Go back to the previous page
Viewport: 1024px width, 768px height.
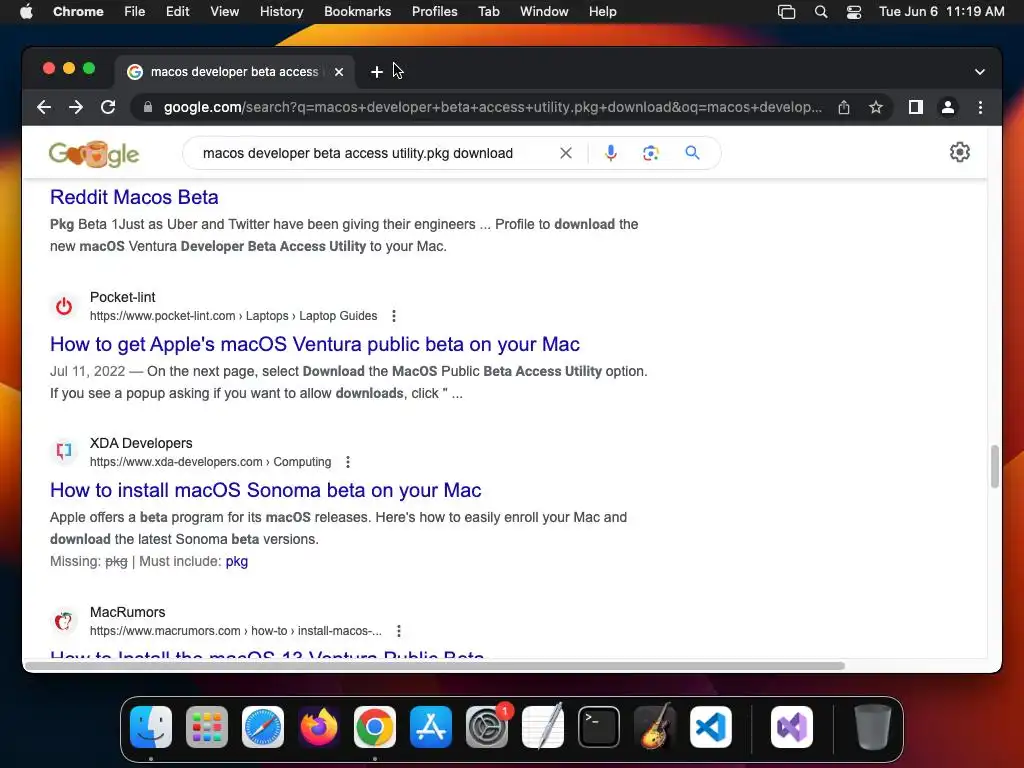pyautogui.click(x=44, y=107)
